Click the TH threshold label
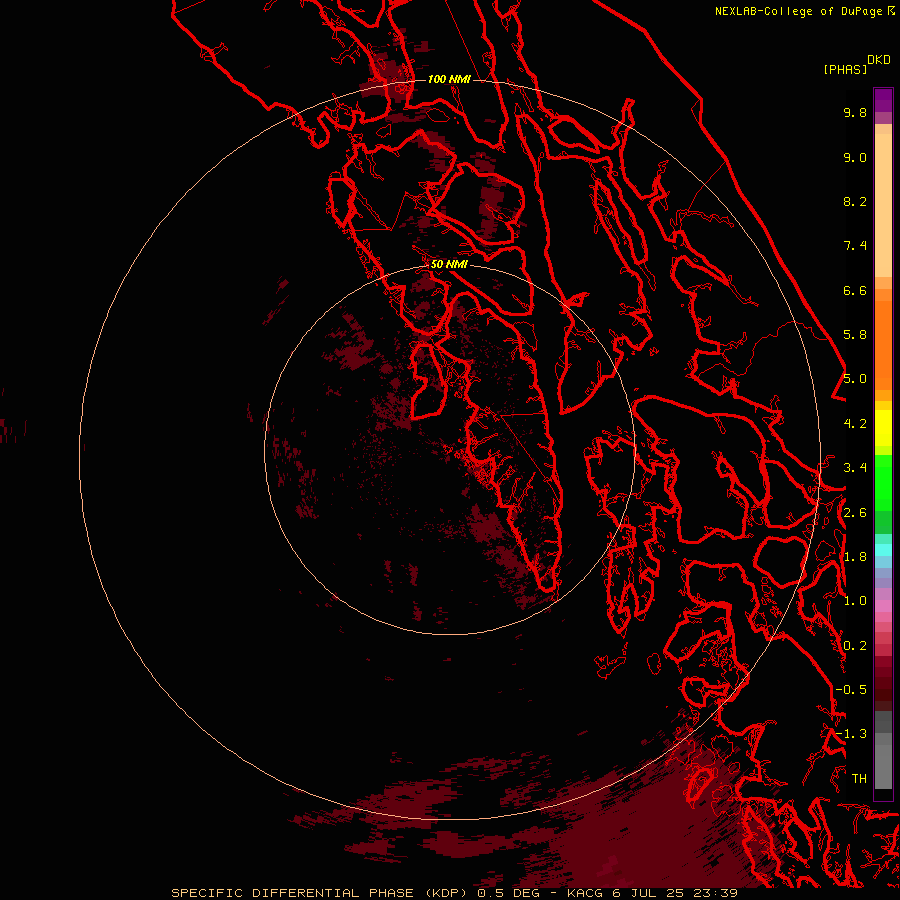 (x=859, y=779)
